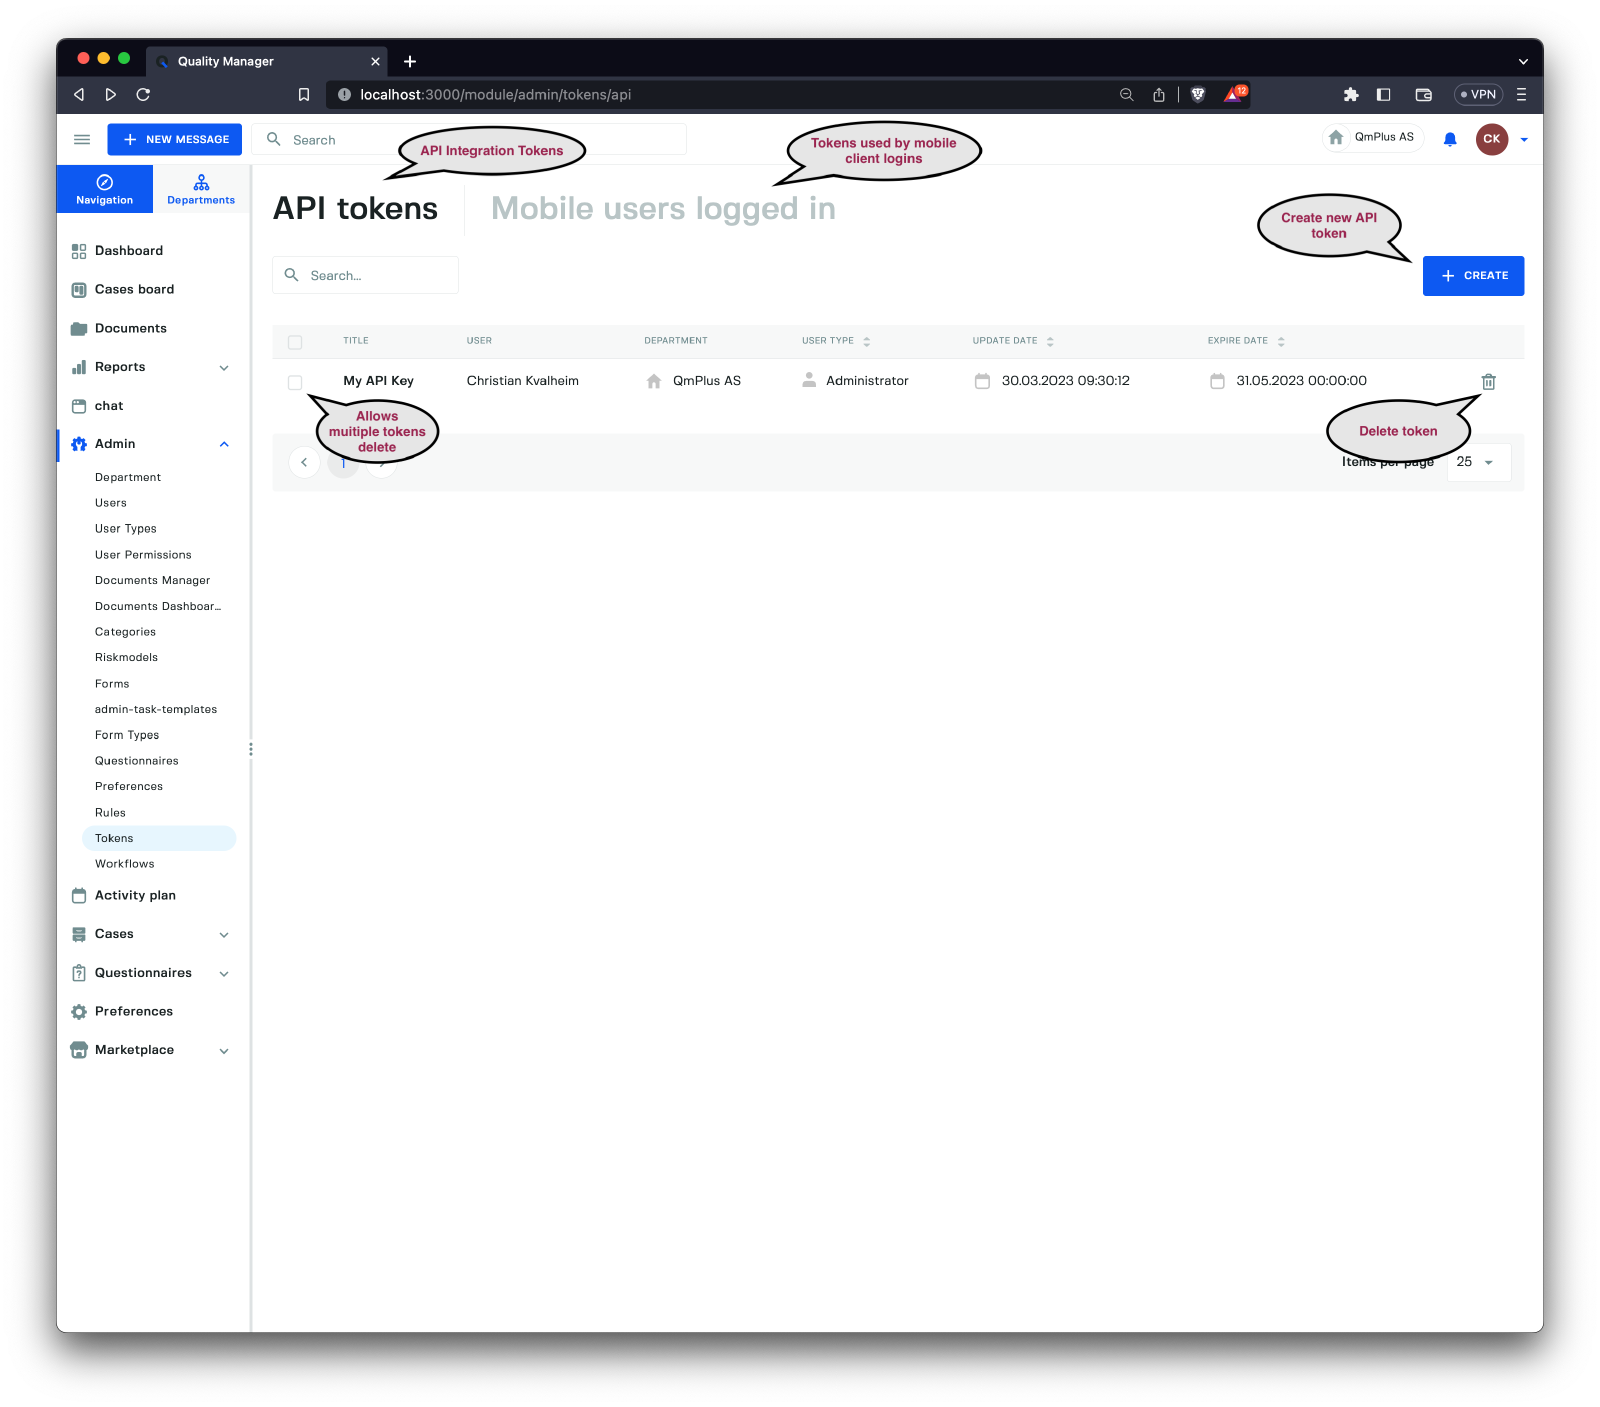This screenshot has width=1600, height=1407.
Task: Open the items per page dropdown
Action: [x=1477, y=462]
